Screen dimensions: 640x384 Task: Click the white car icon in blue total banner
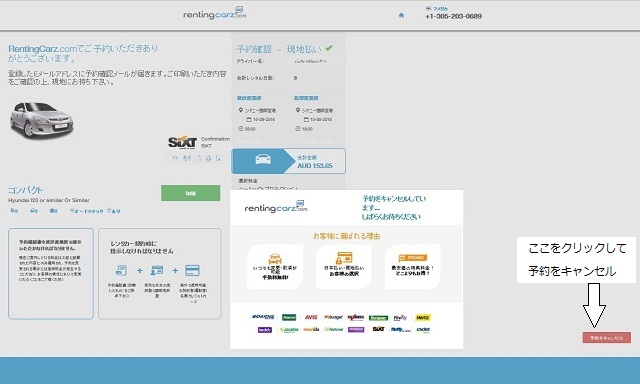click(x=263, y=159)
